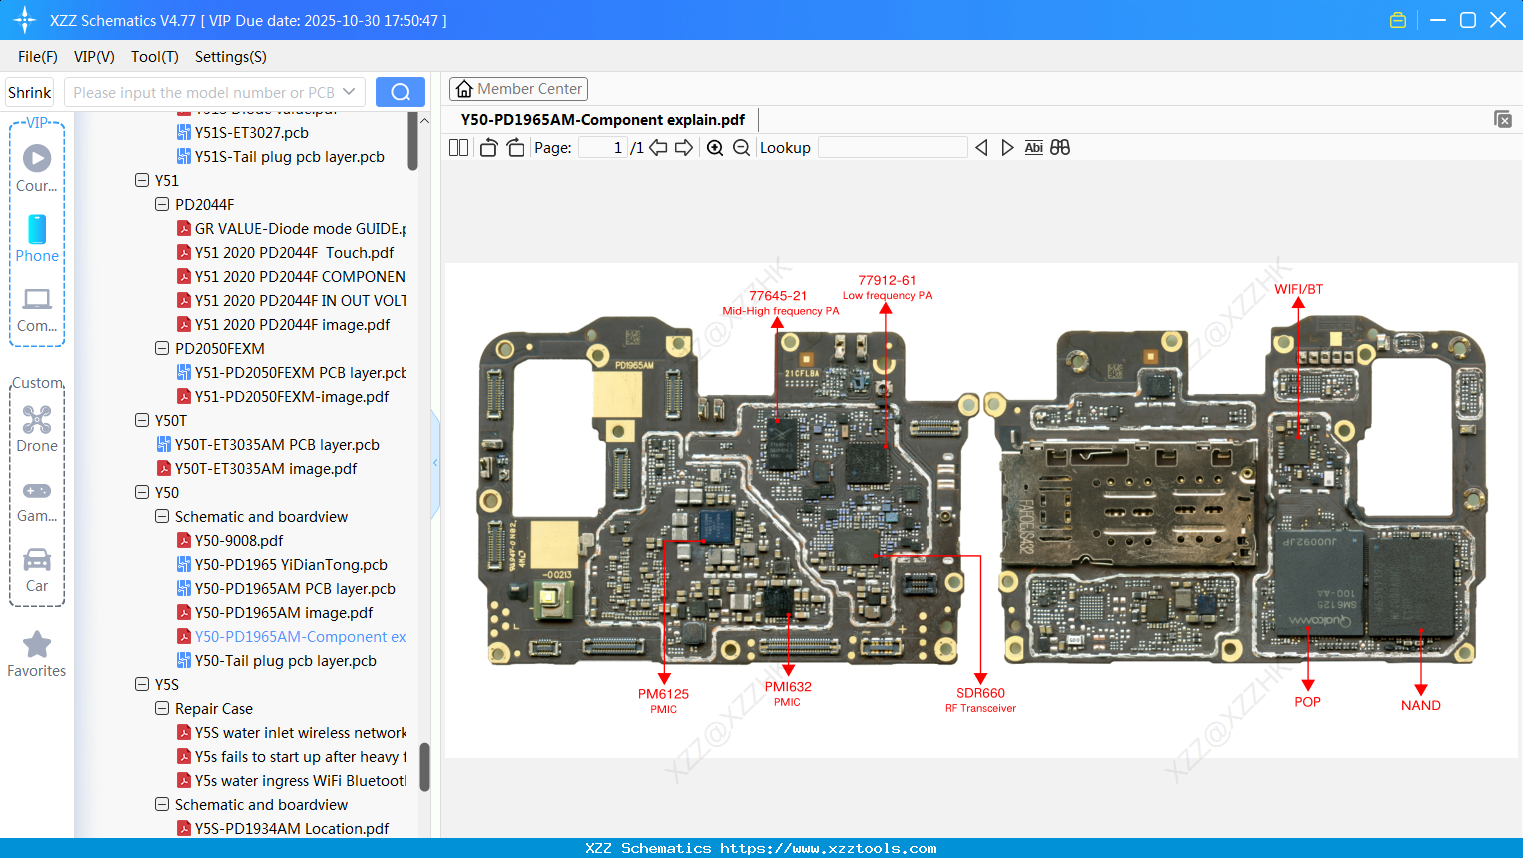Zoom in on the boardview PDF
Screen dimensions: 1523x858
point(715,147)
